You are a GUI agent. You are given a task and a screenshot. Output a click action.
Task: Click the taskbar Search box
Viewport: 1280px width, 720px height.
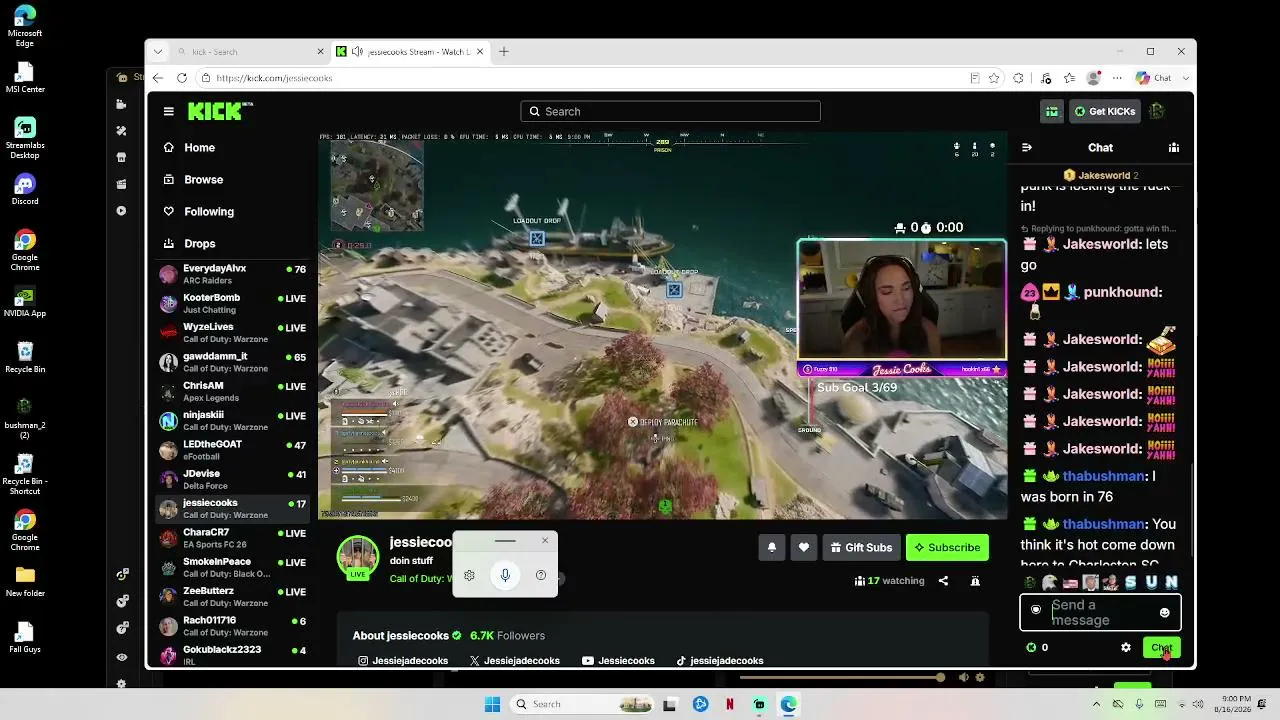(582, 704)
